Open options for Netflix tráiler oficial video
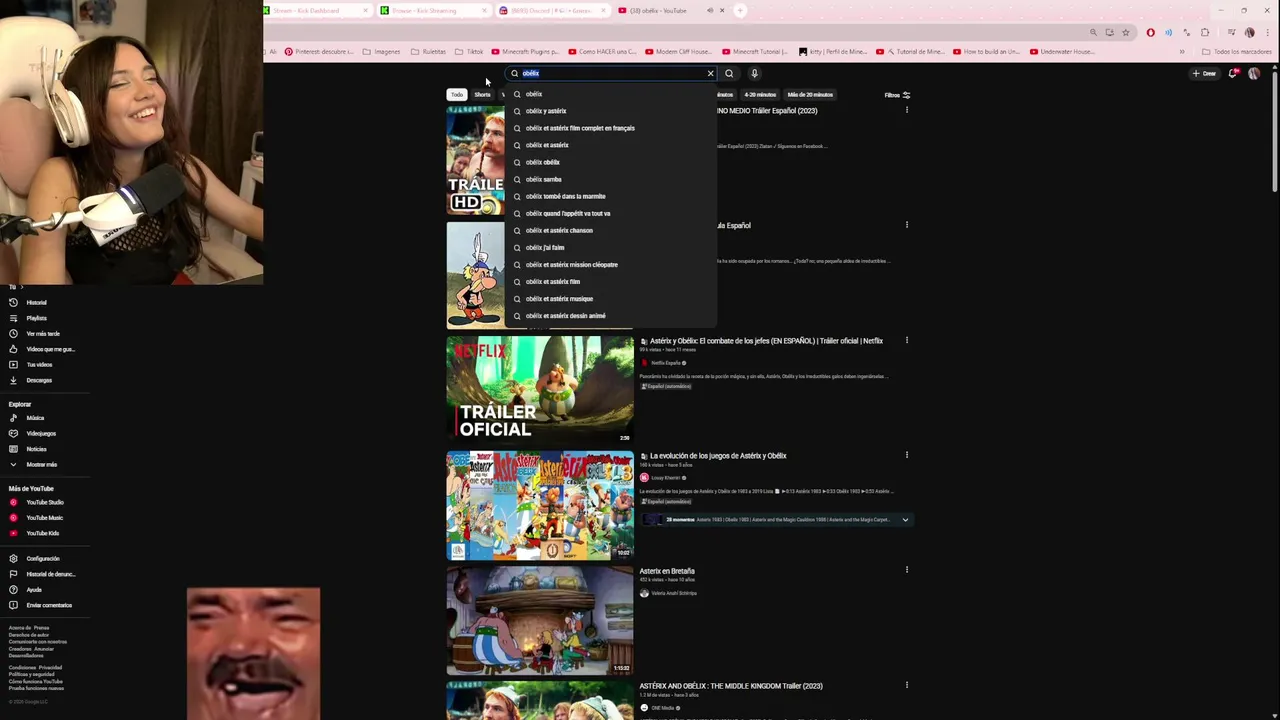This screenshot has height=720, width=1280. click(x=907, y=340)
